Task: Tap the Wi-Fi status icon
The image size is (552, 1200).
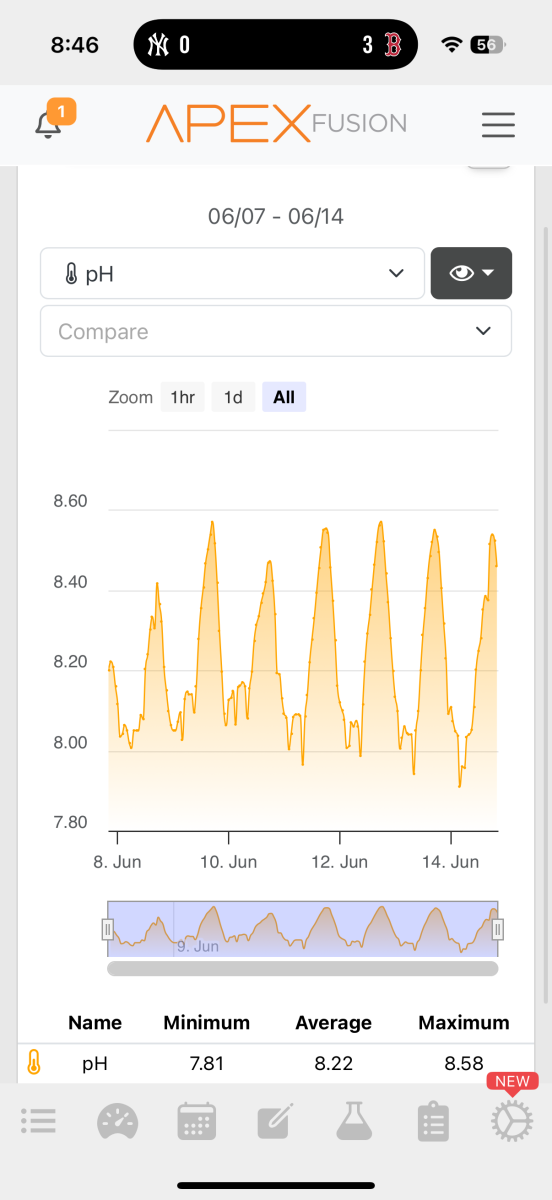Action: 452,45
